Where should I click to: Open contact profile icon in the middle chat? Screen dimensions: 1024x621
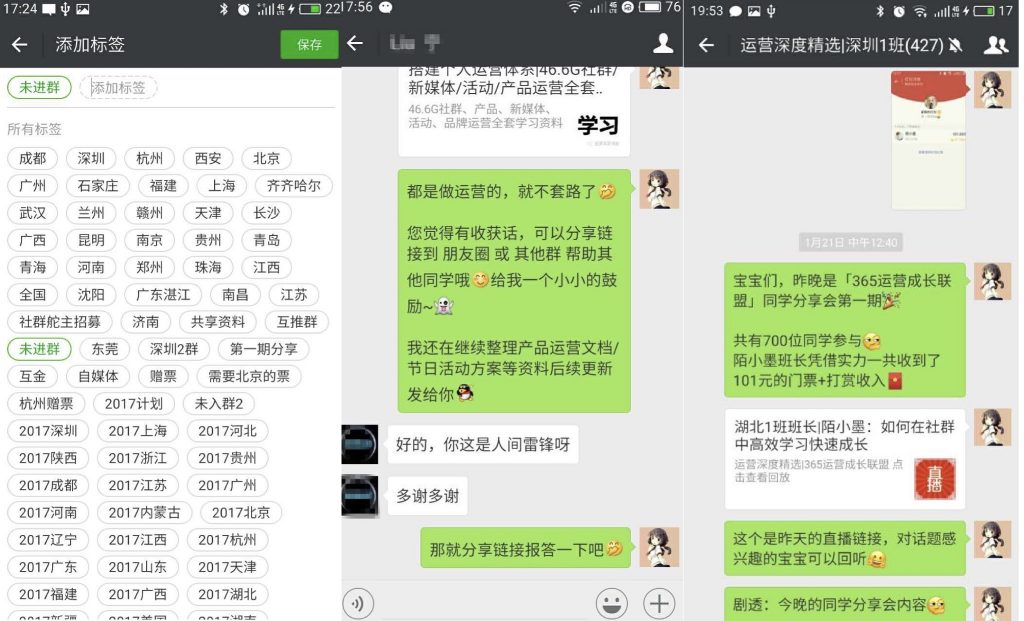click(x=663, y=44)
